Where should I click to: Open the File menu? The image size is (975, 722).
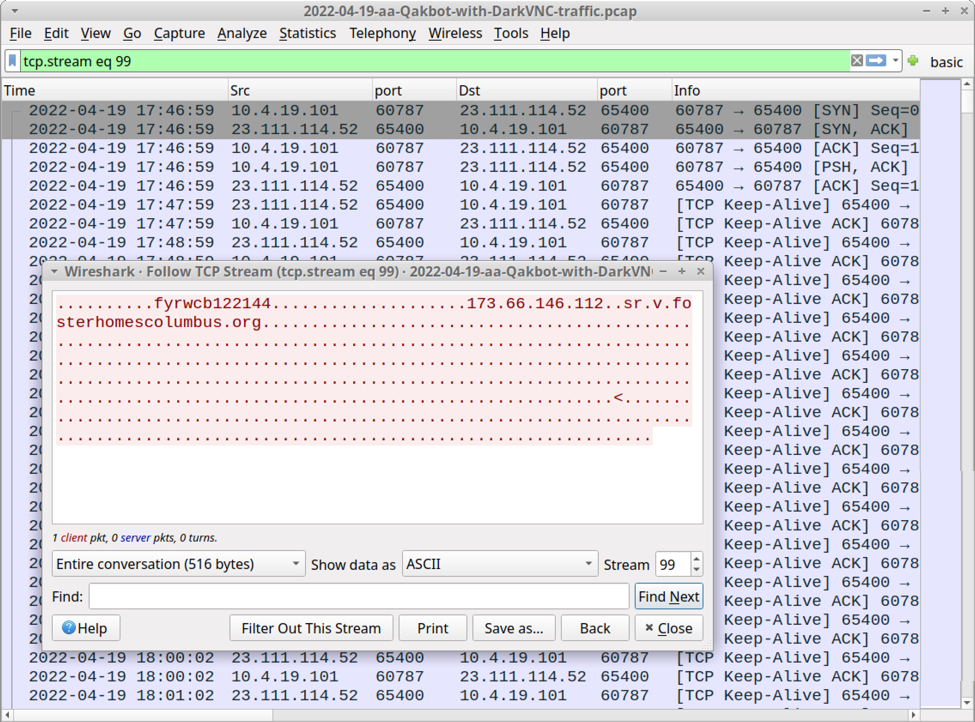21,33
